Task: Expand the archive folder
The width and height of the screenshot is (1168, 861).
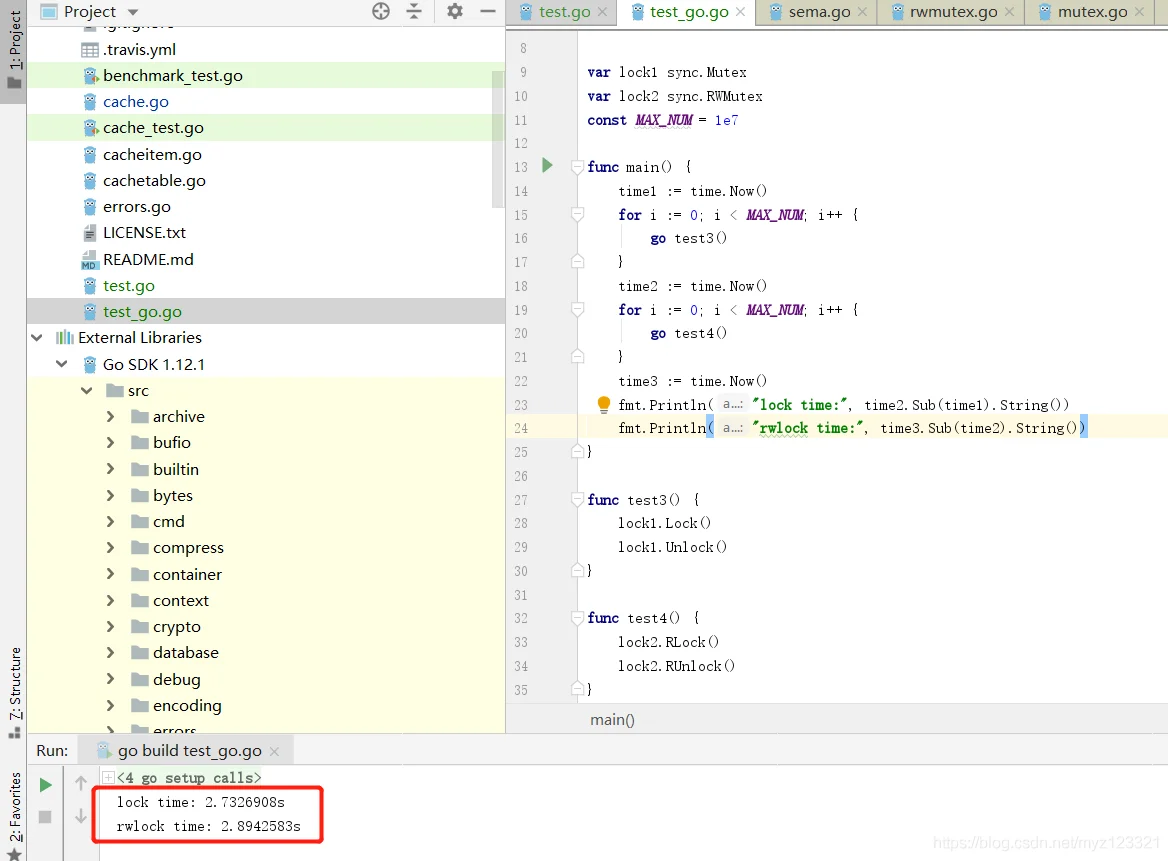Action: (x=110, y=416)
